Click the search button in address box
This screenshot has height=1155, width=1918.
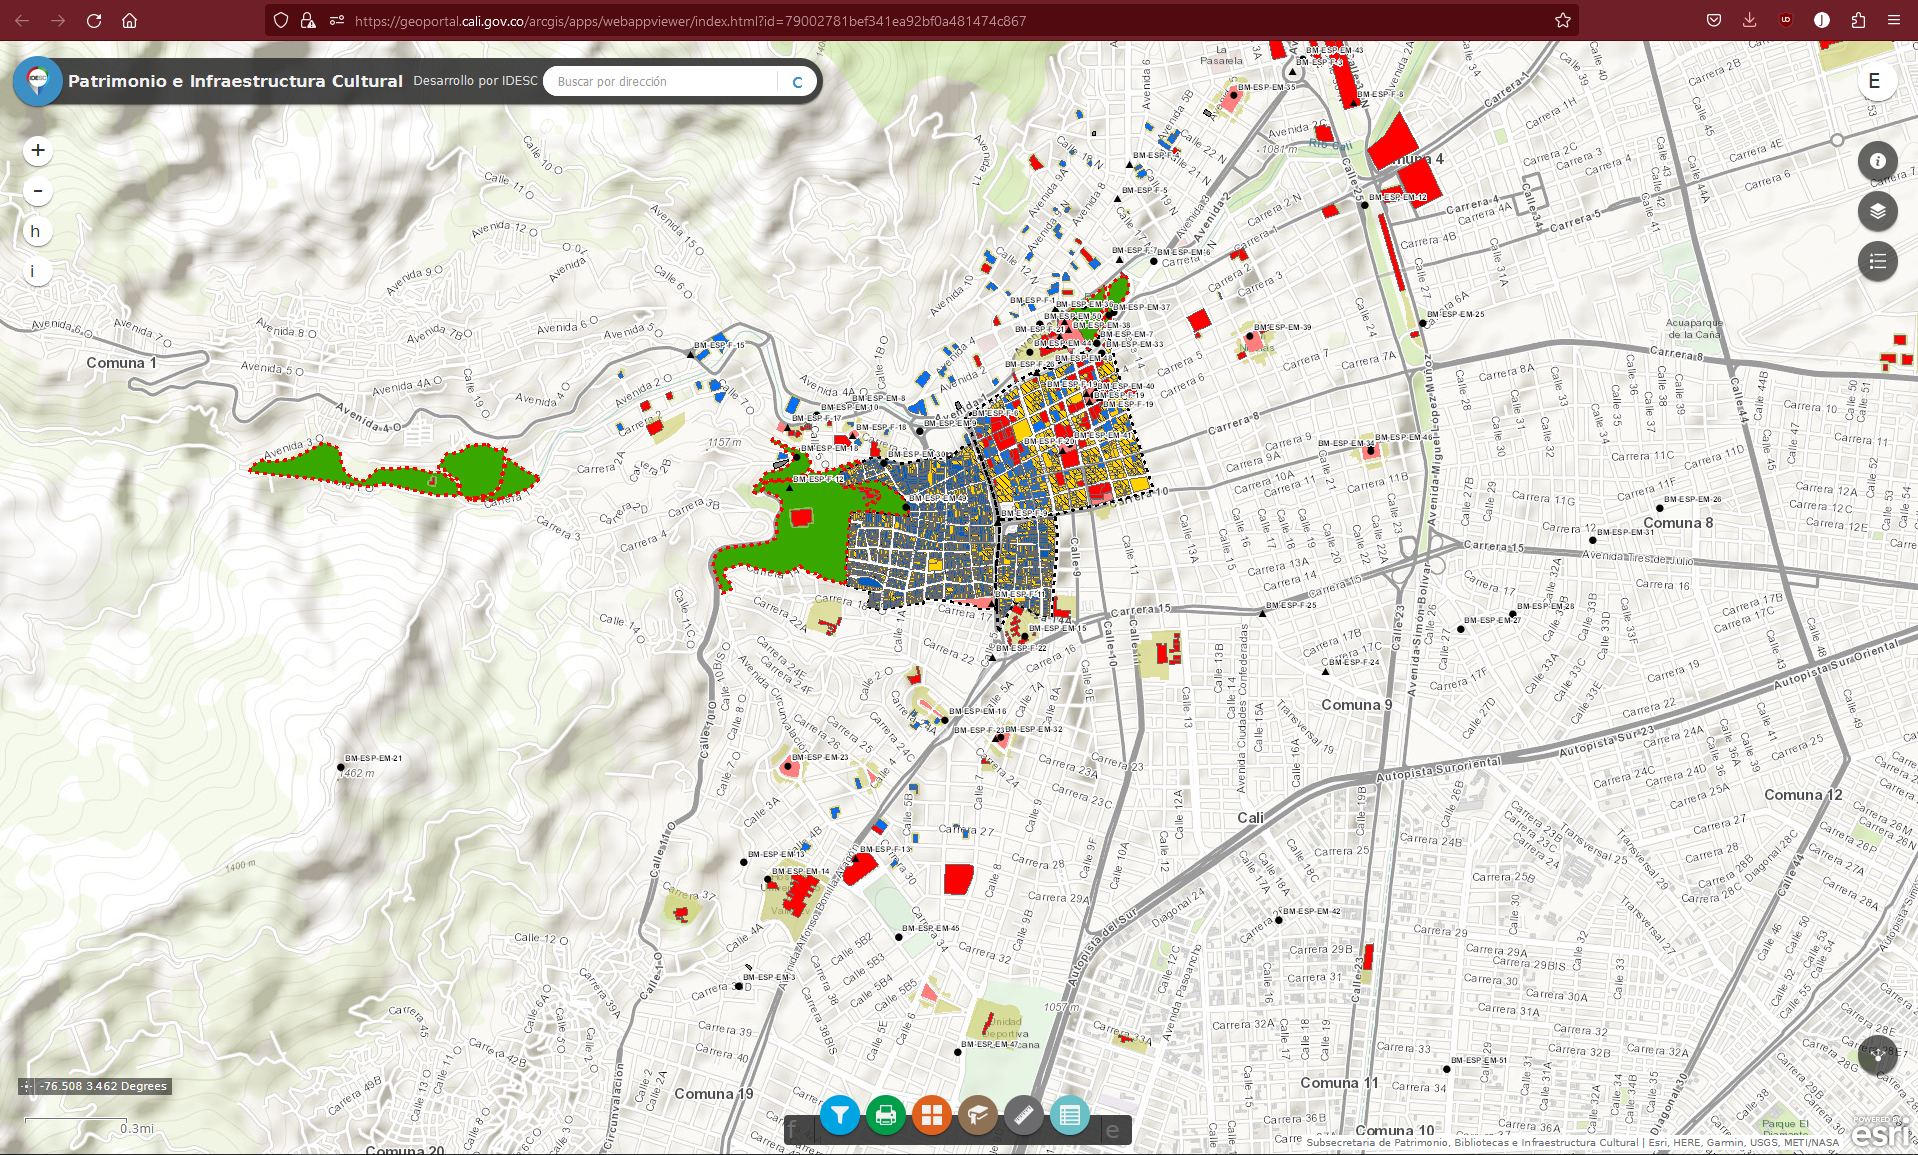(x=797, y=82)
